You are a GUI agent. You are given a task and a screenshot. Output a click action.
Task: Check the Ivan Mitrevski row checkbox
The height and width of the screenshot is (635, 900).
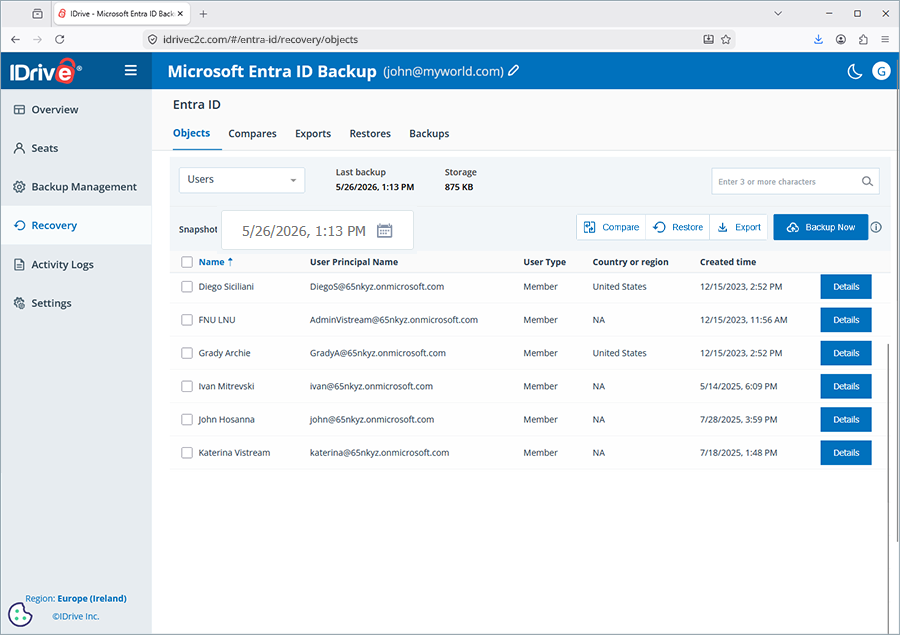(187, 386)
